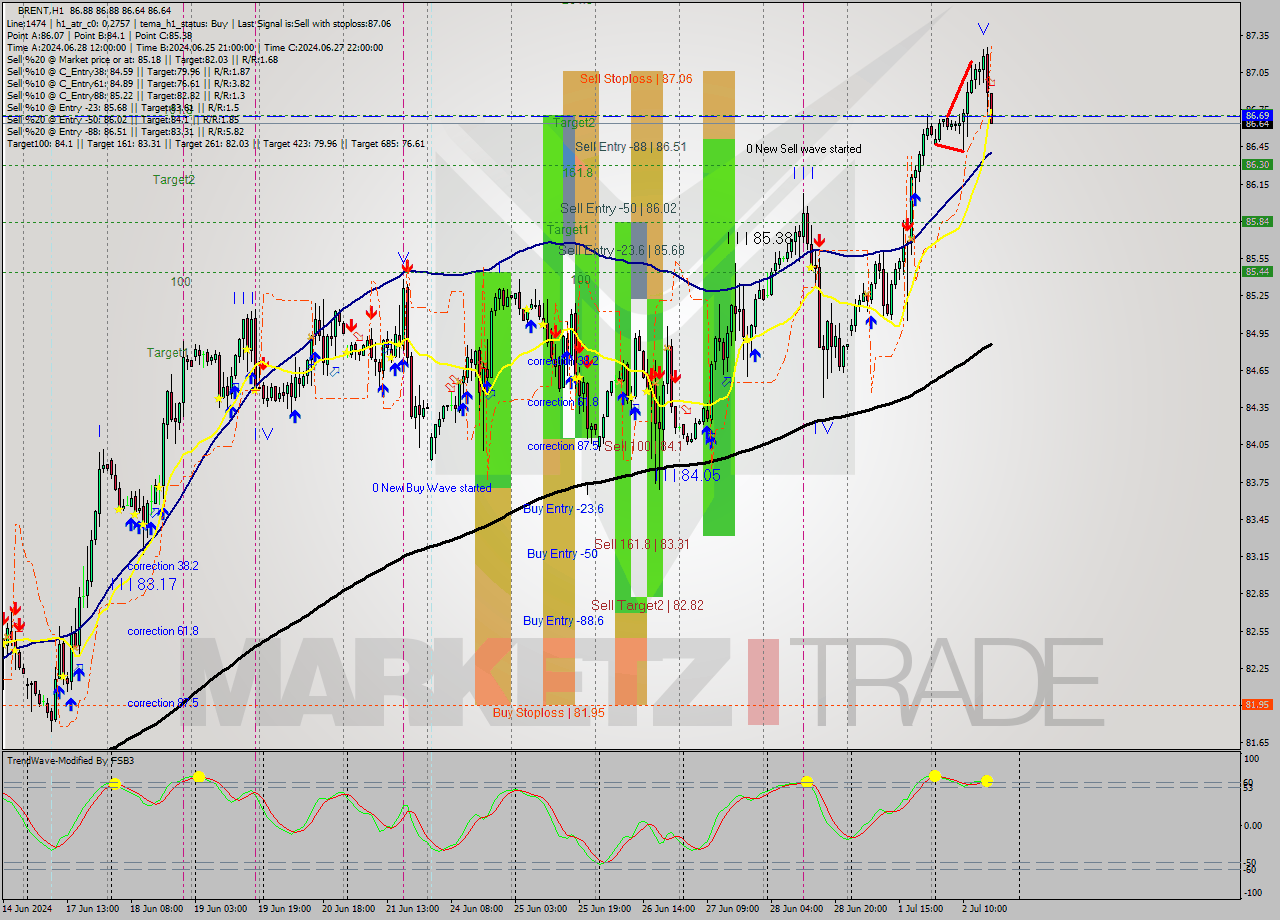Click the '28 Jun 04:00' time label
The width and height of the screenshot is (1280, 920).
pyautogui.click(x=796, y=909)
